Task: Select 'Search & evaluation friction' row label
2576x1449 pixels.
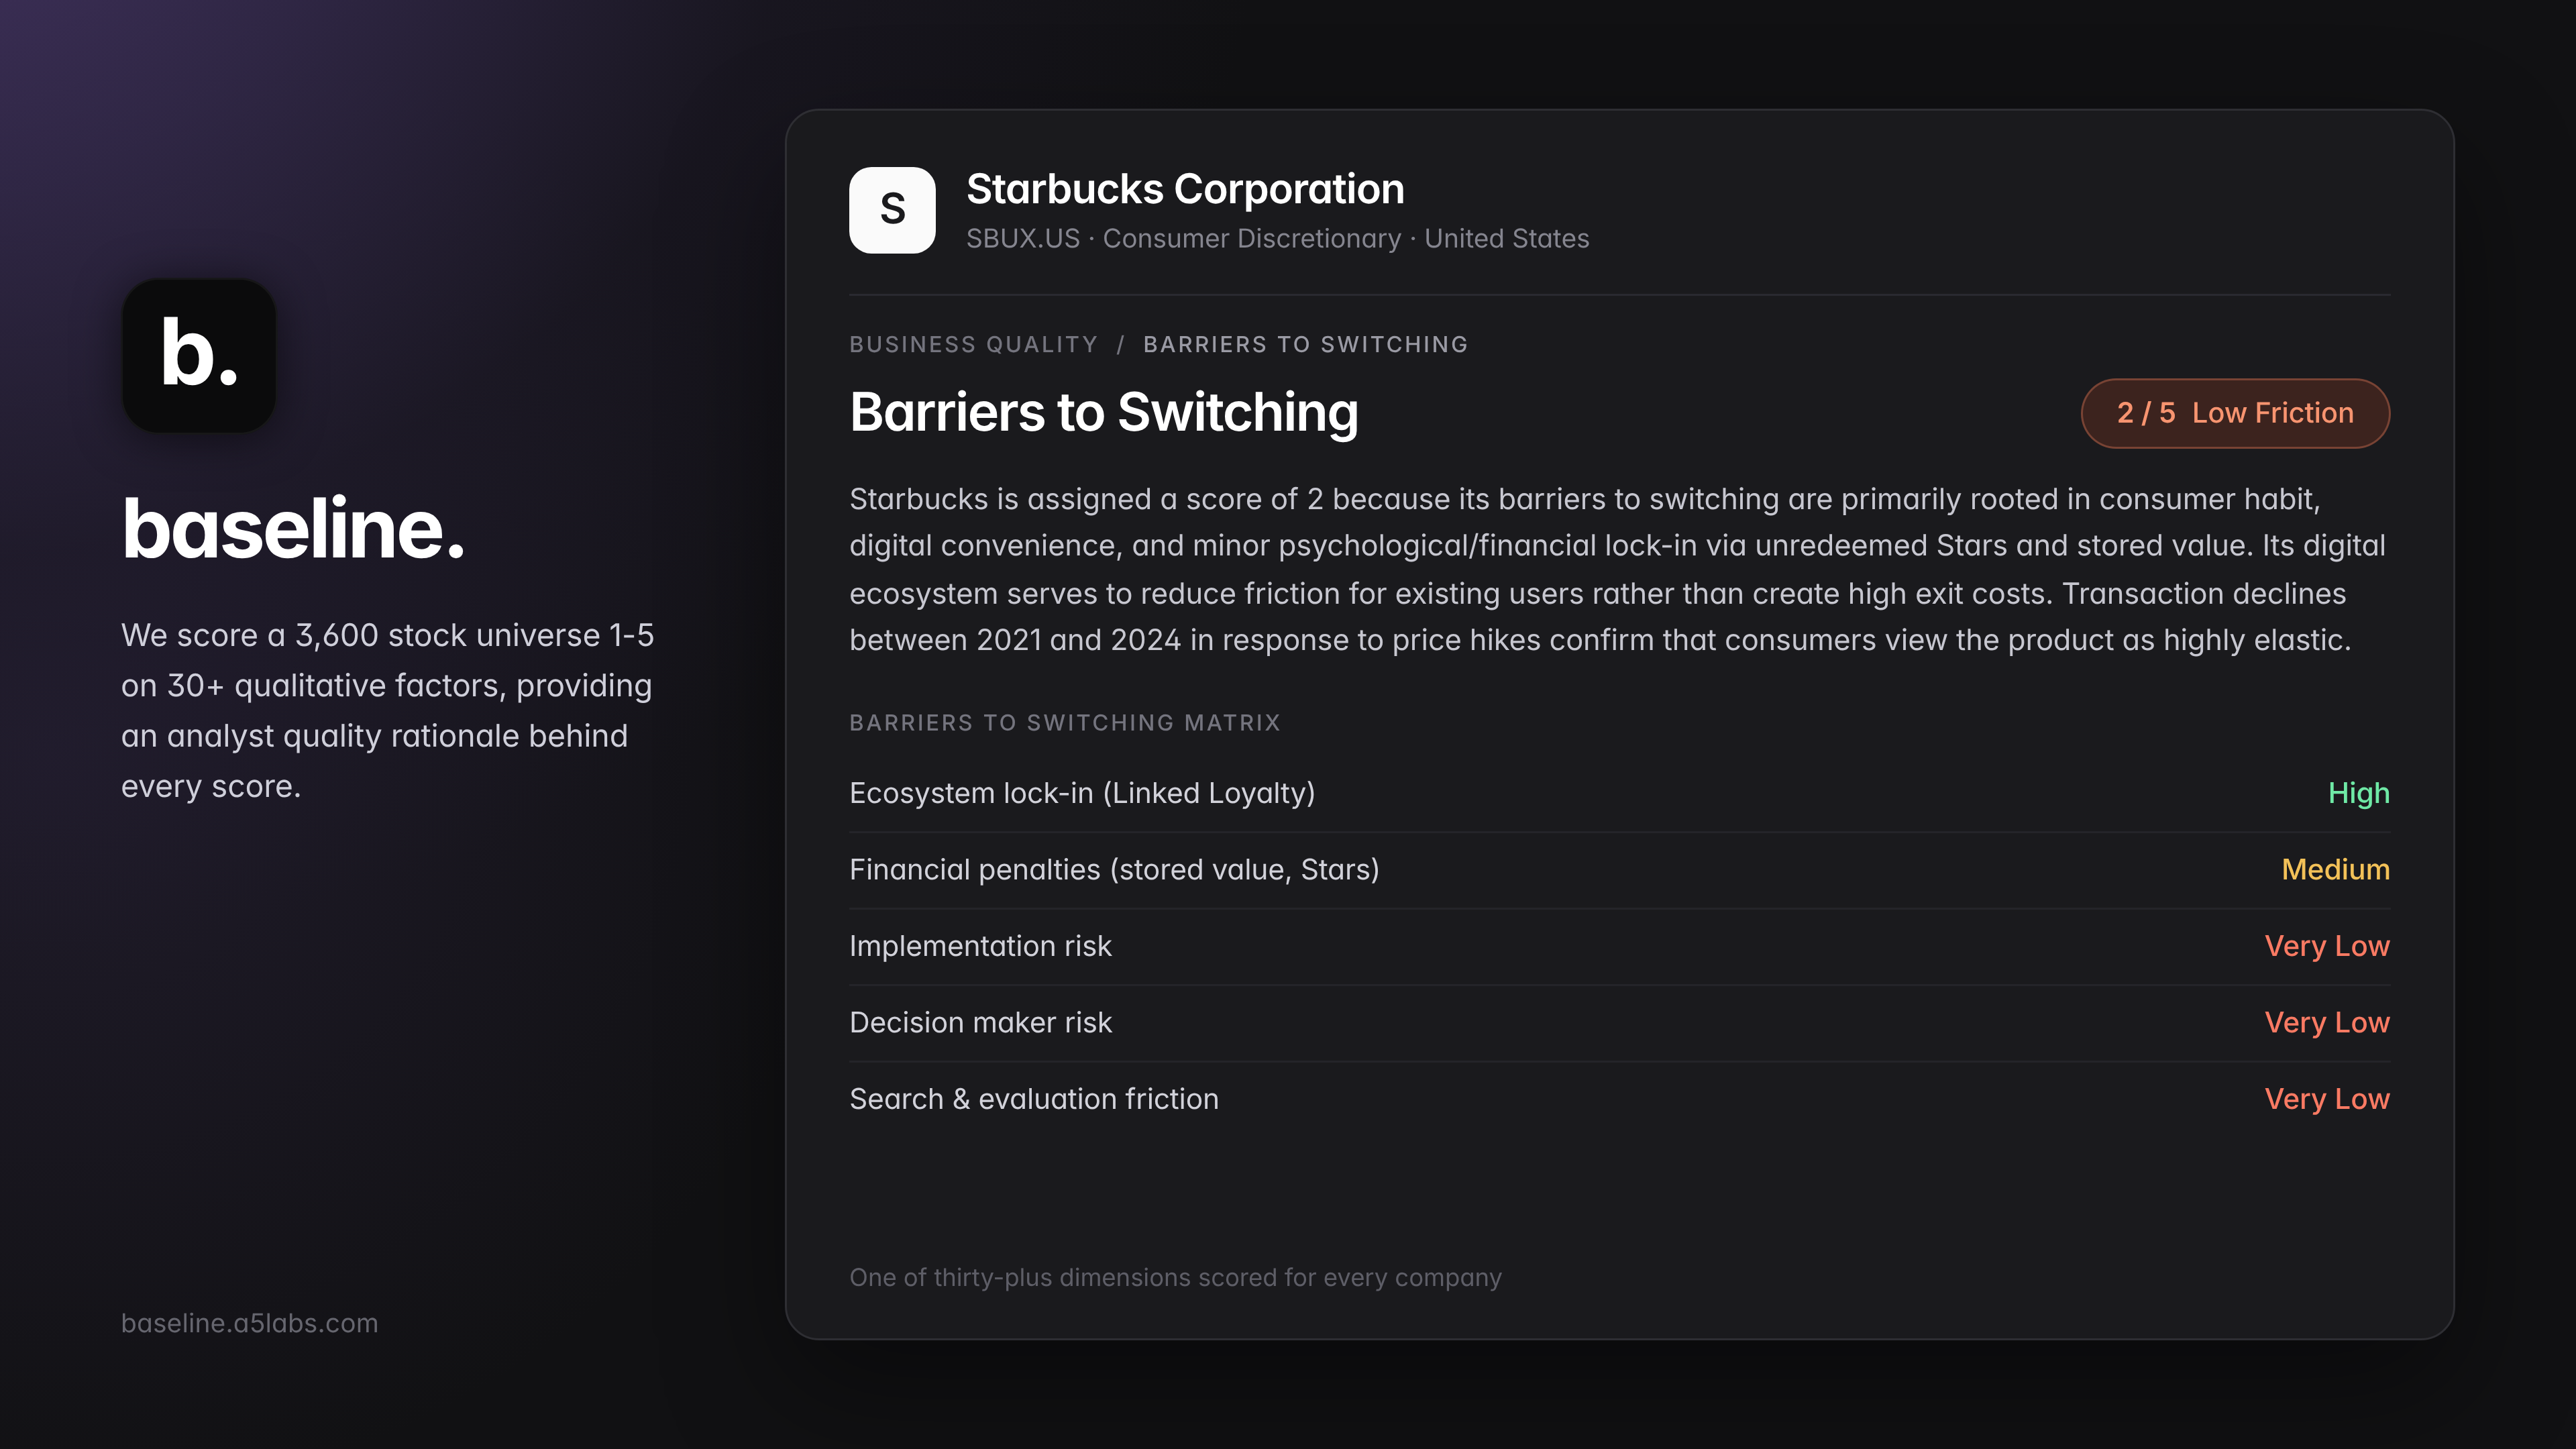Action: [1034, 1099]
